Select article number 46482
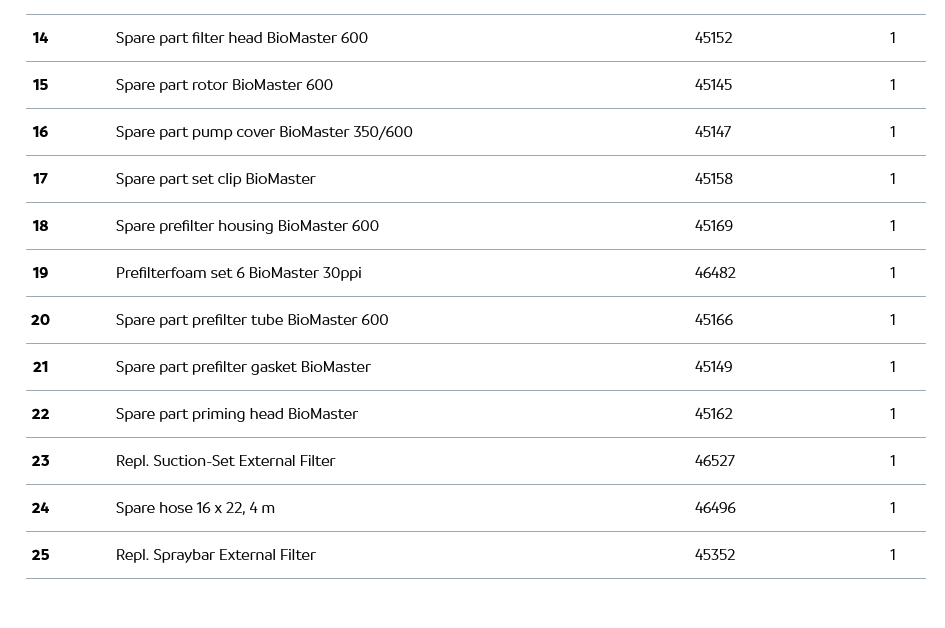This screenshot has width=945, height=628. point(715,273)
